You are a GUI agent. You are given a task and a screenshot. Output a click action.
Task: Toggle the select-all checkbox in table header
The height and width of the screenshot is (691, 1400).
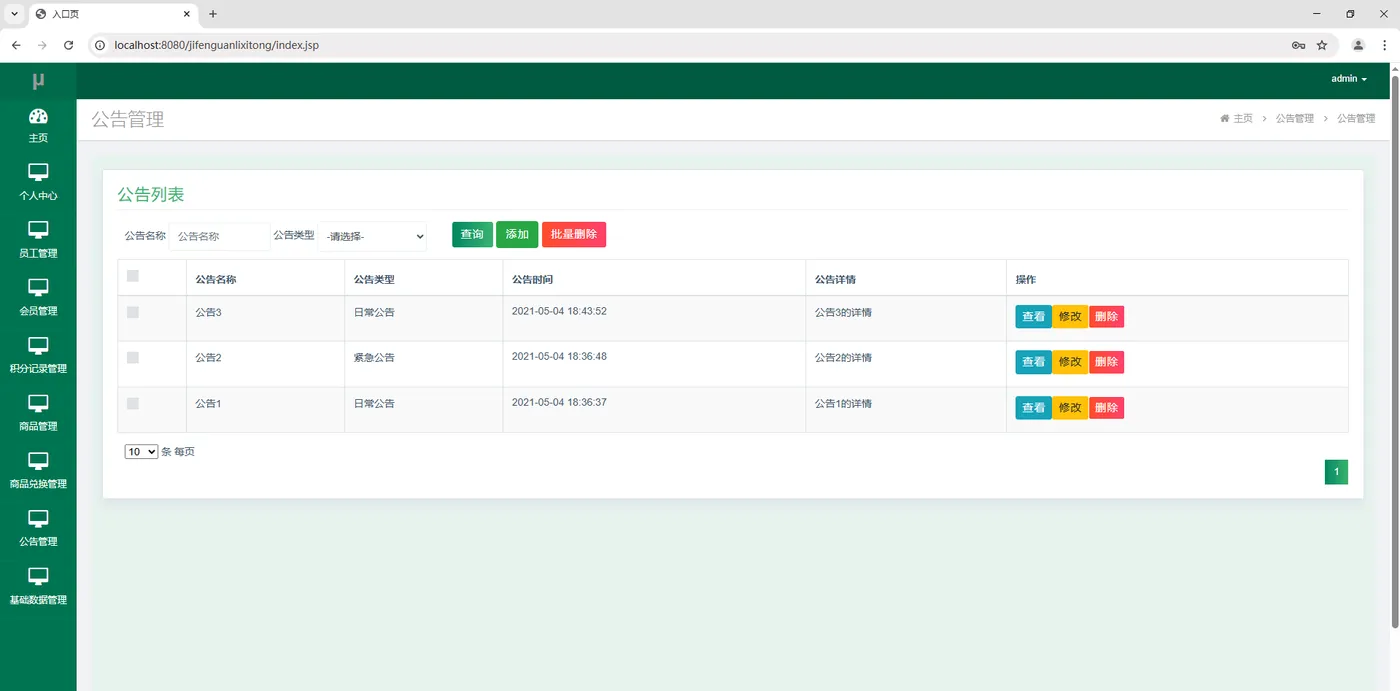(x=133, y=276)
